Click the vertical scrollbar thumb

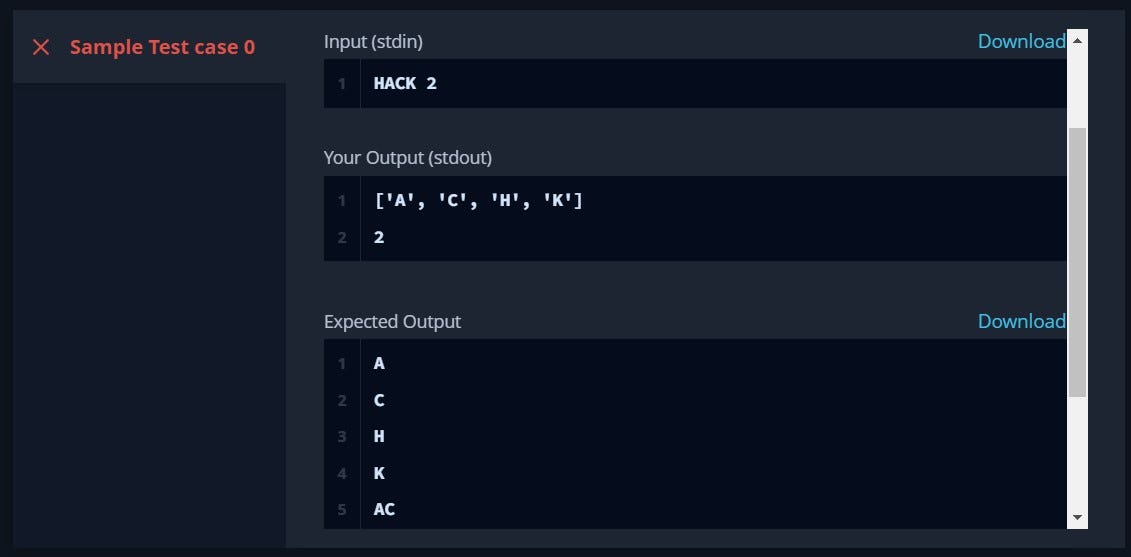click(1077, 263)
